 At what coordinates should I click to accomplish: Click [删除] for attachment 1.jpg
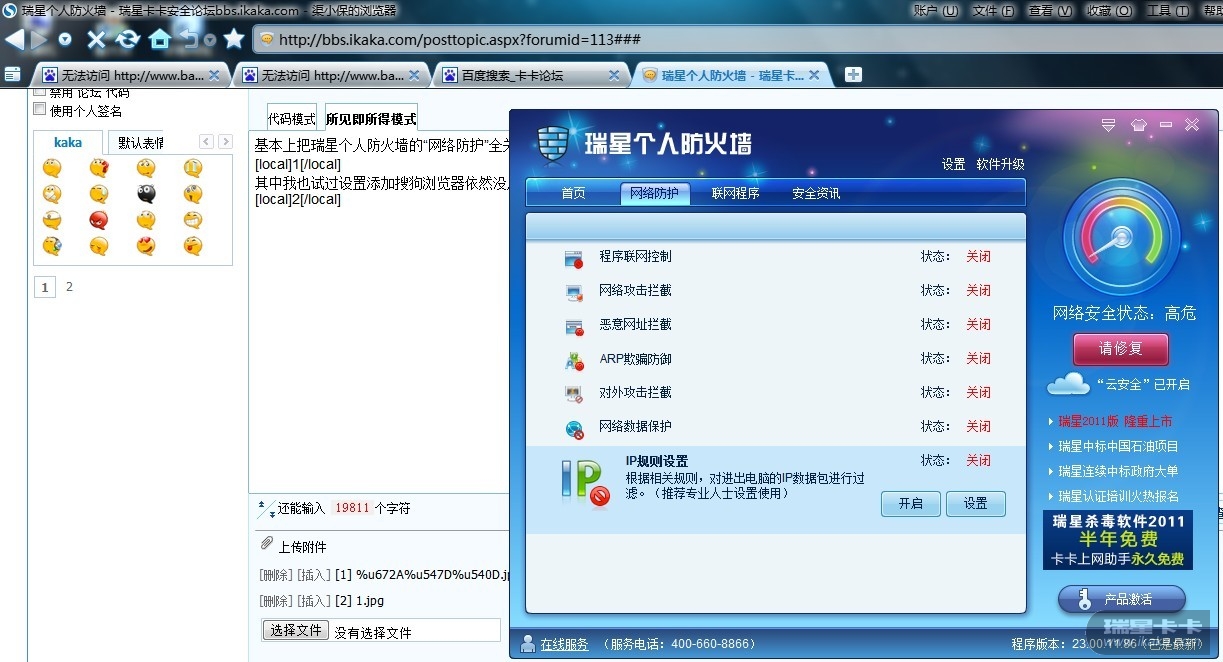[x=275, y=601]
